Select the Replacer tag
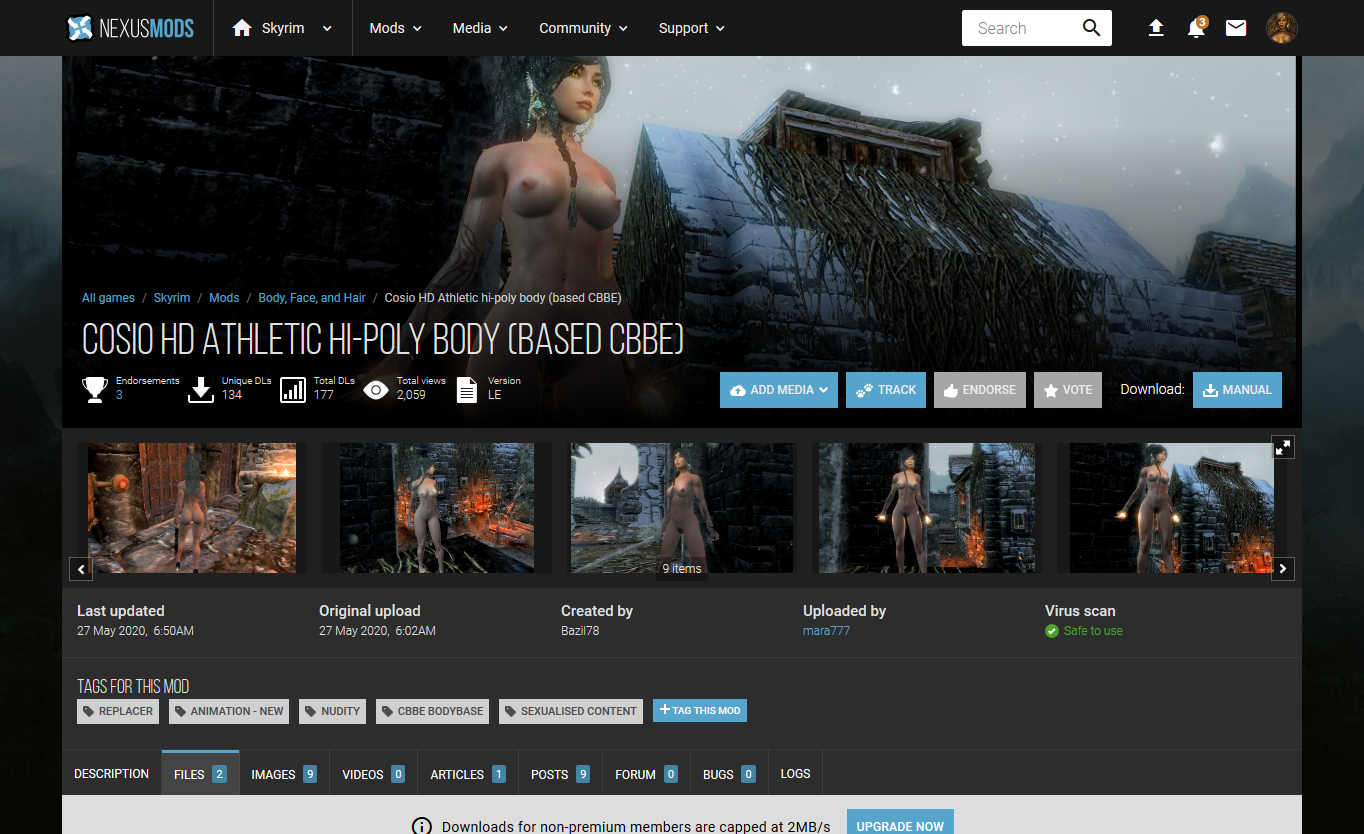 [118, 711]
